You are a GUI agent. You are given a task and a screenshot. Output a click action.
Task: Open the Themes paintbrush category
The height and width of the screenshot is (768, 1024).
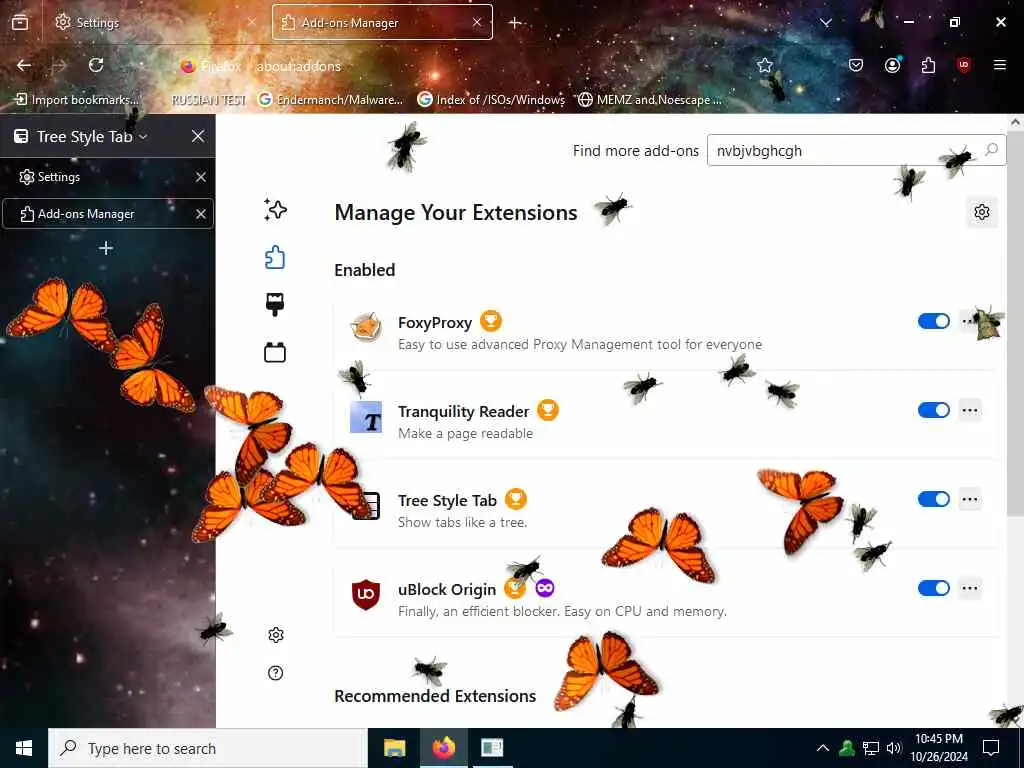point(275,305)
